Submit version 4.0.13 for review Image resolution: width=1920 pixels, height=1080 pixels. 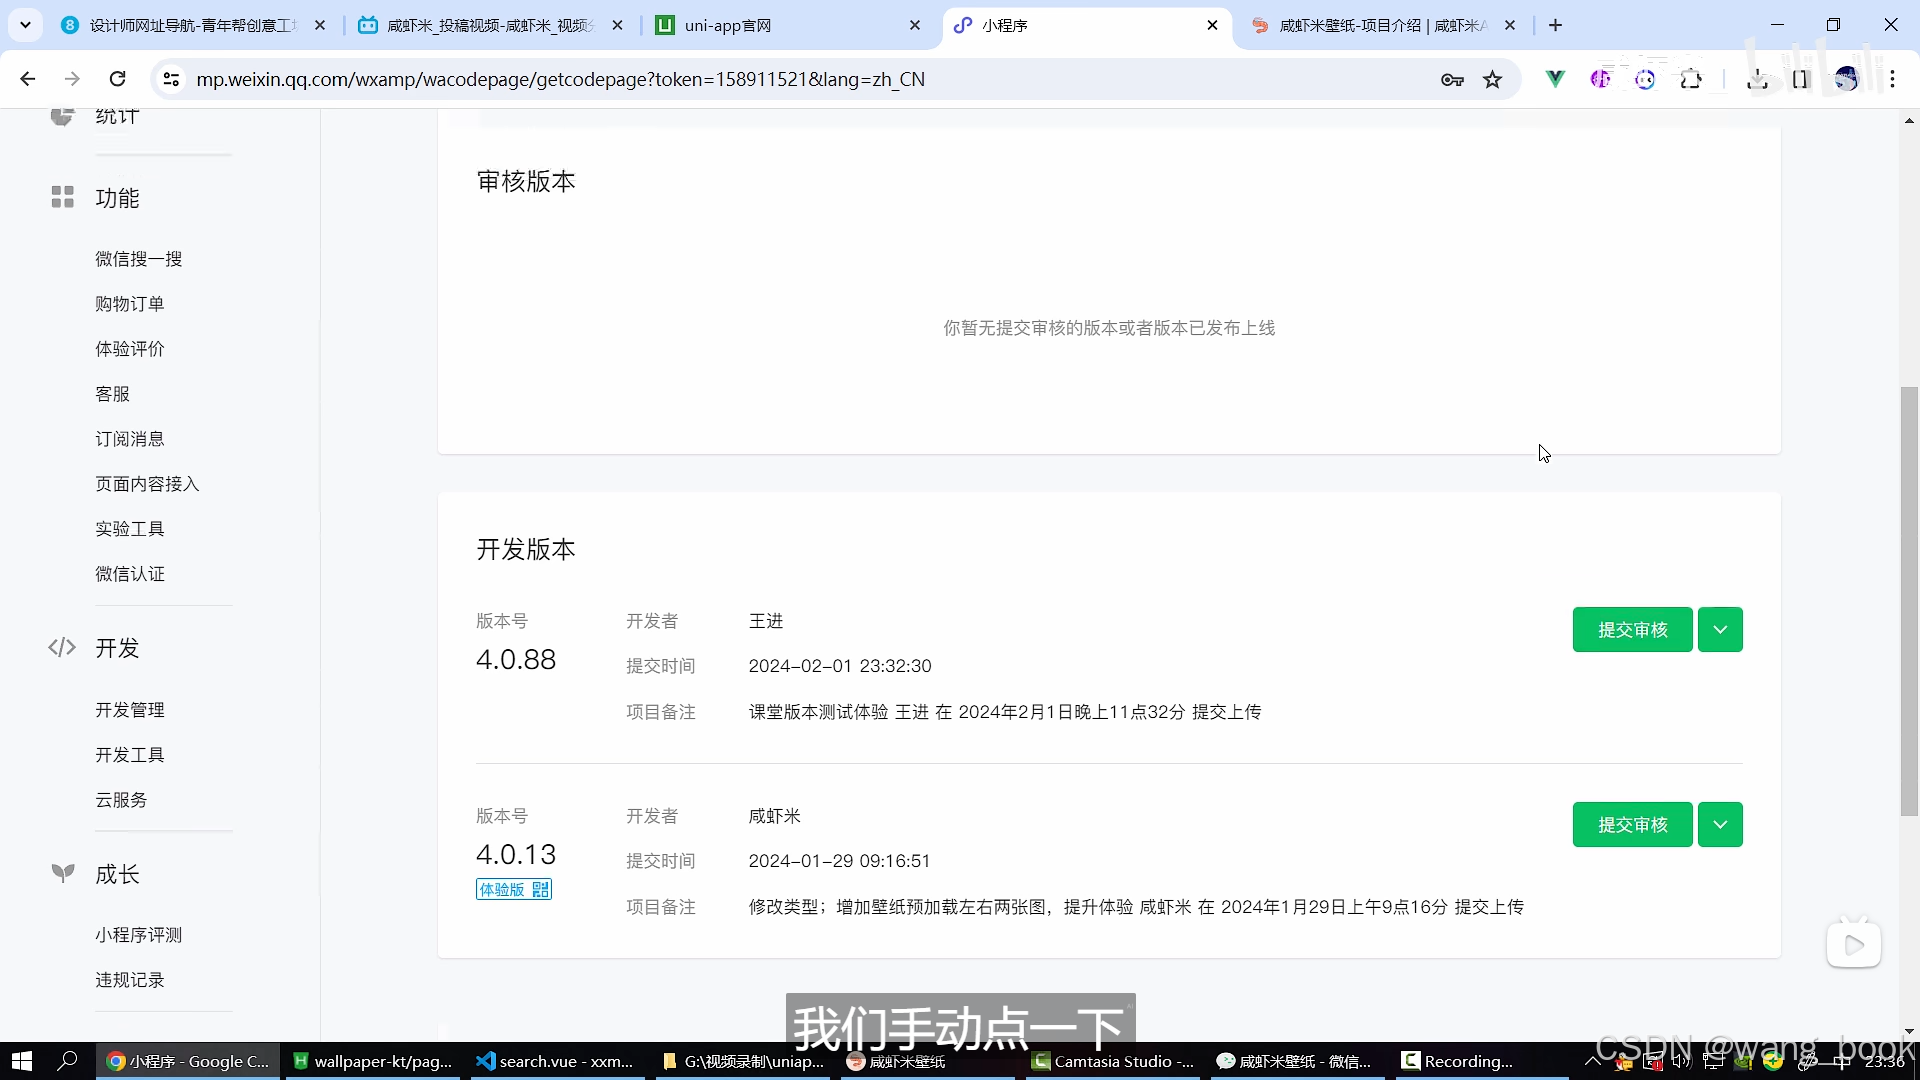tap(1632, 825)
